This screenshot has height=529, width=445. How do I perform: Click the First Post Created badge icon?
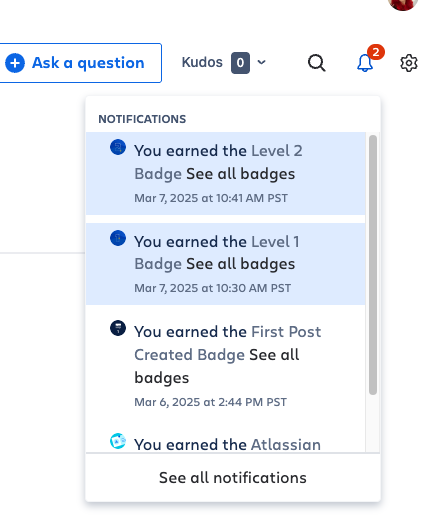(x=118, y=328)
